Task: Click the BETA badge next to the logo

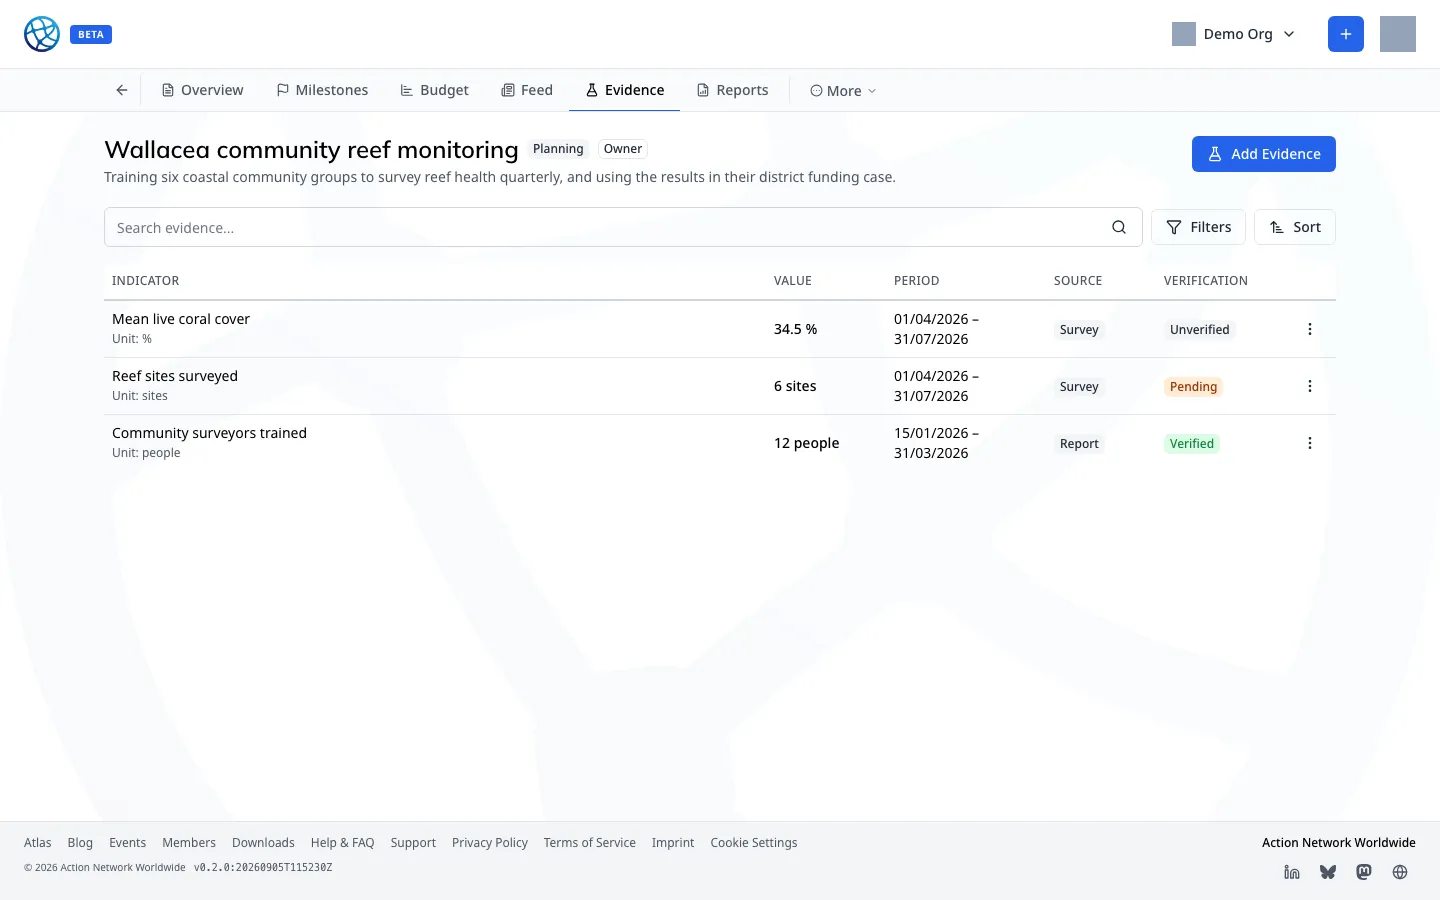Action: (x=91, y=34)
